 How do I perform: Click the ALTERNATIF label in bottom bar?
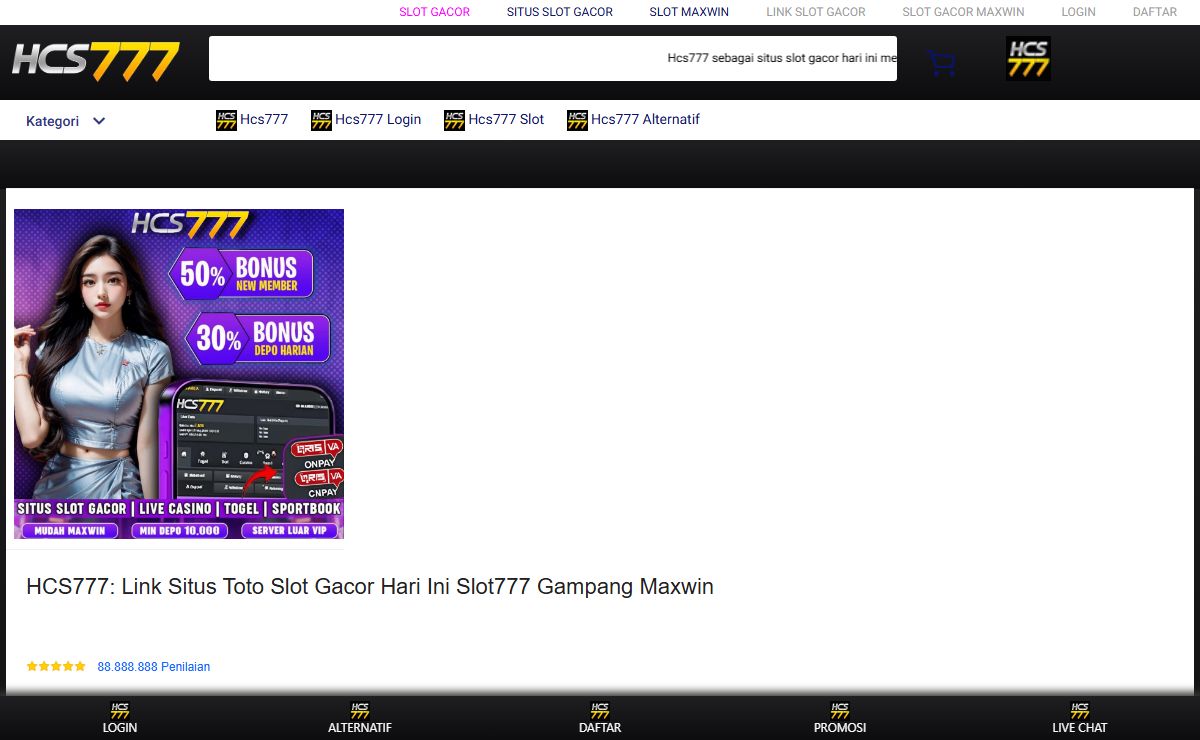coord(360,728)
